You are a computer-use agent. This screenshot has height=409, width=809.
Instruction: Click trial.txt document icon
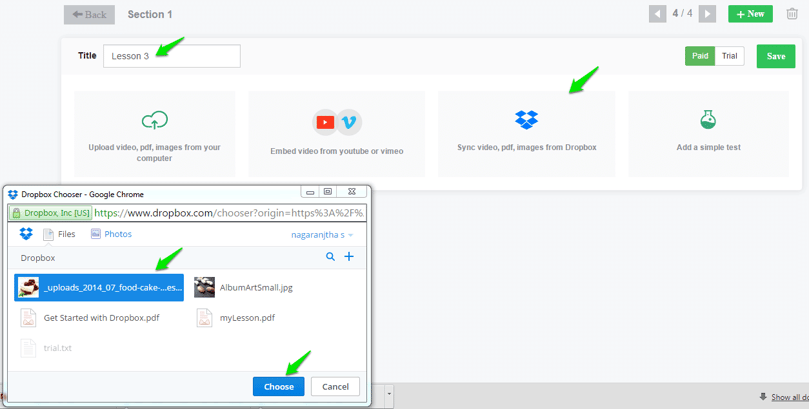28,348
